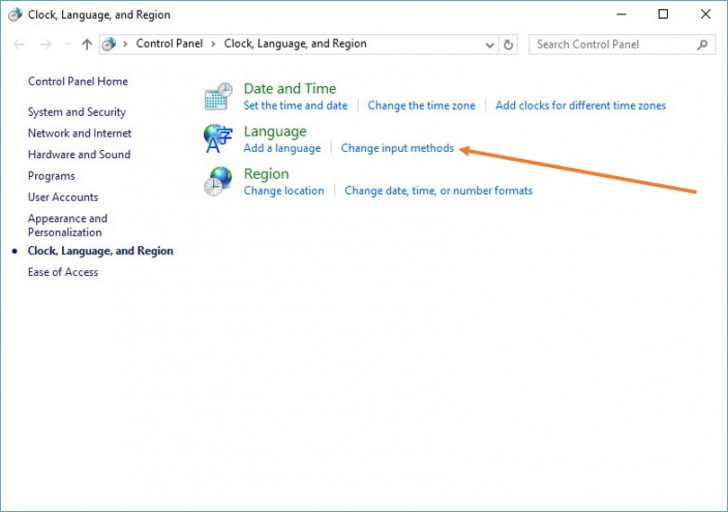Click Change location
This screenshot has height=512, width=728.
(x=284, y=191)
